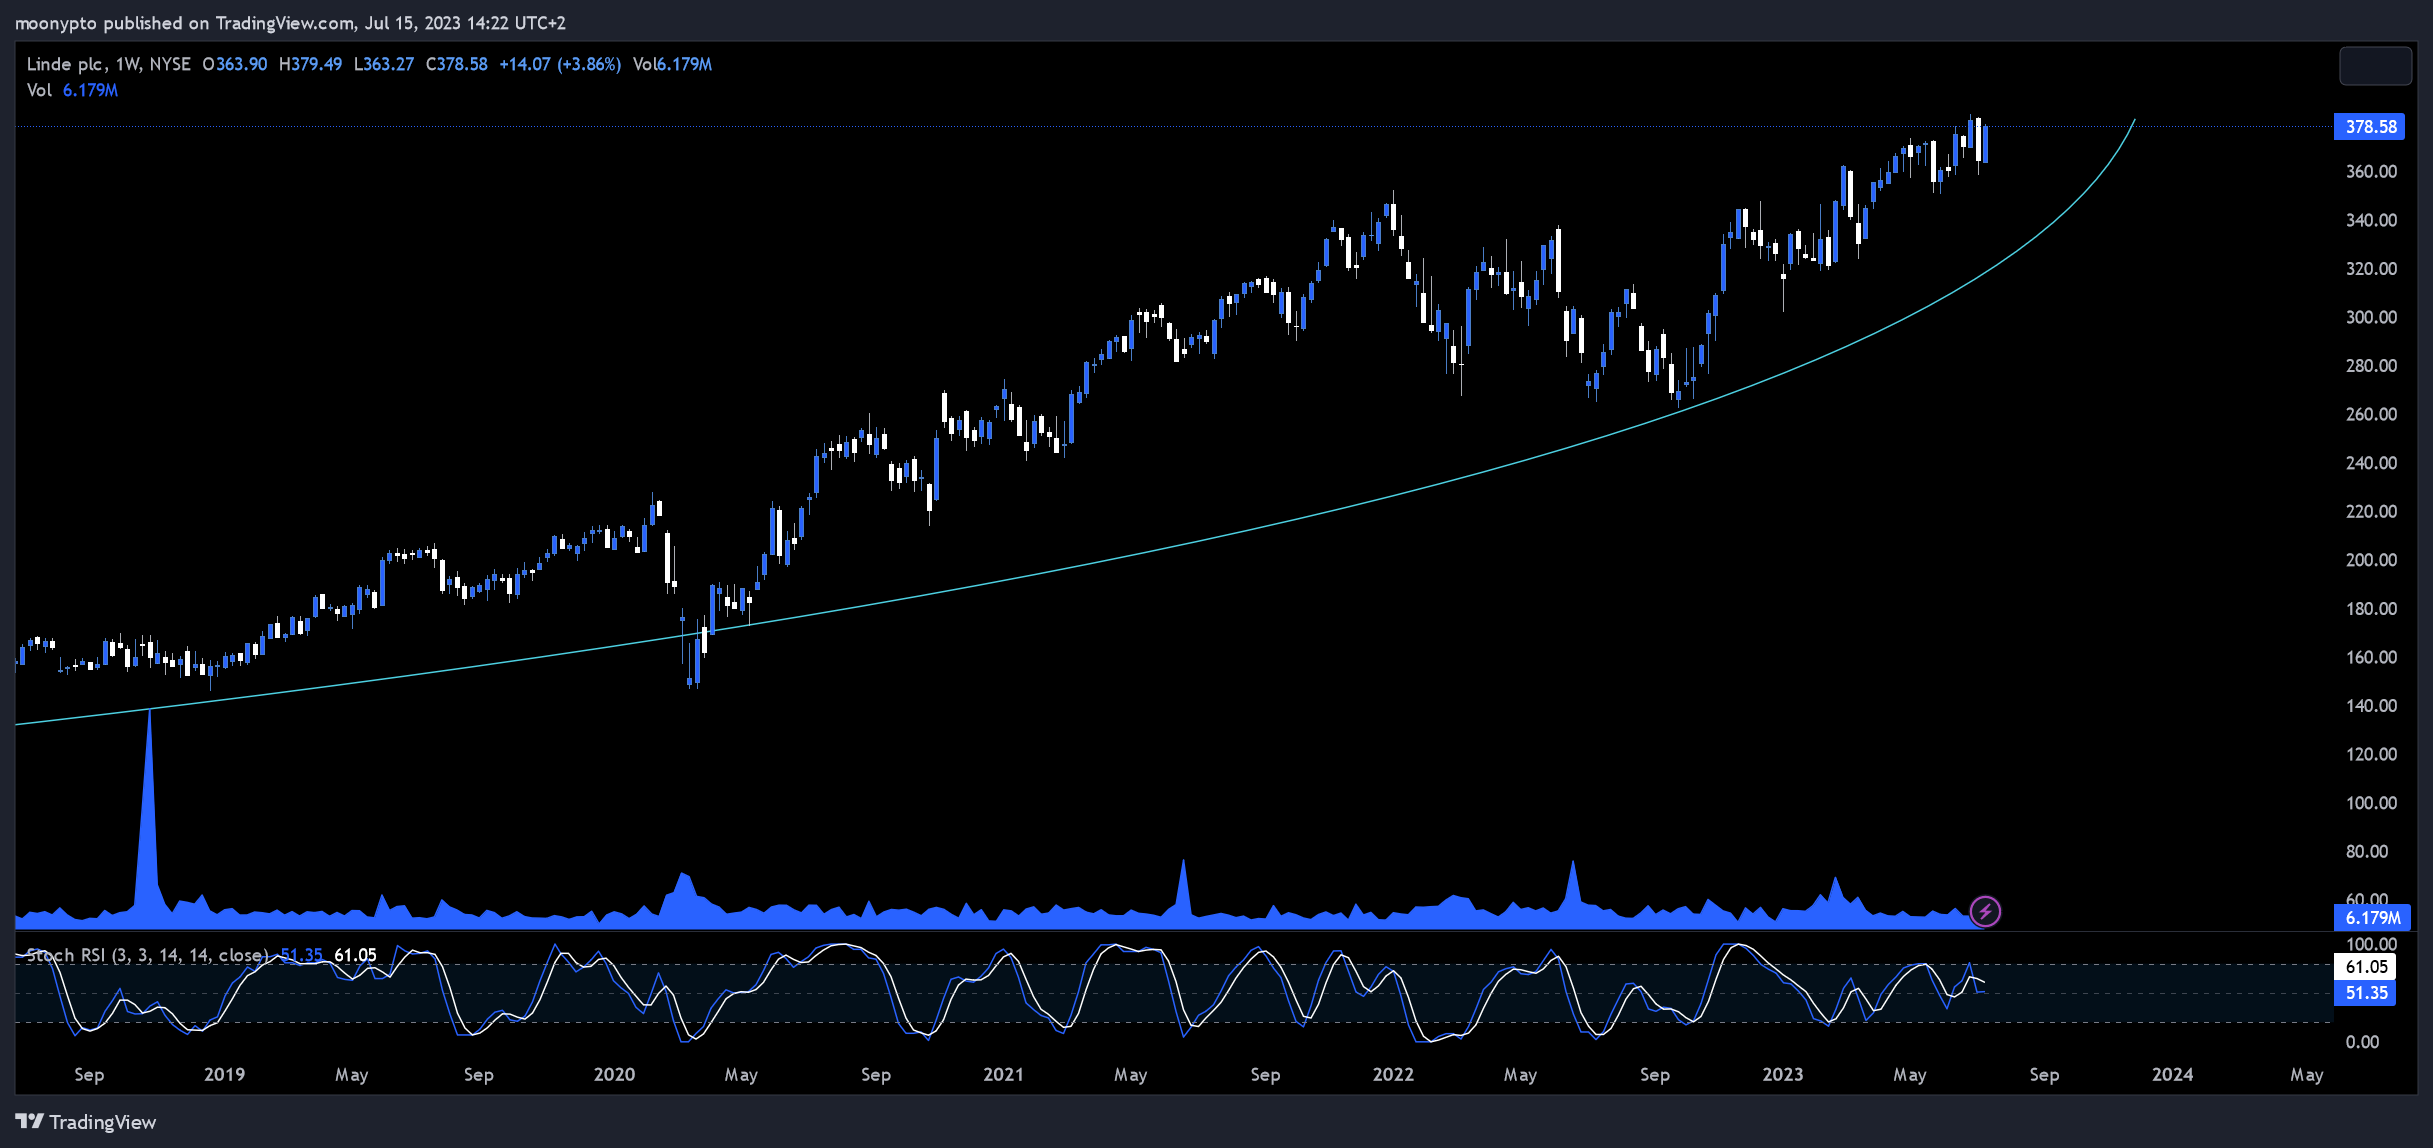
Task: Click the 2020 label on the time axis
Action: (614, 1074)
